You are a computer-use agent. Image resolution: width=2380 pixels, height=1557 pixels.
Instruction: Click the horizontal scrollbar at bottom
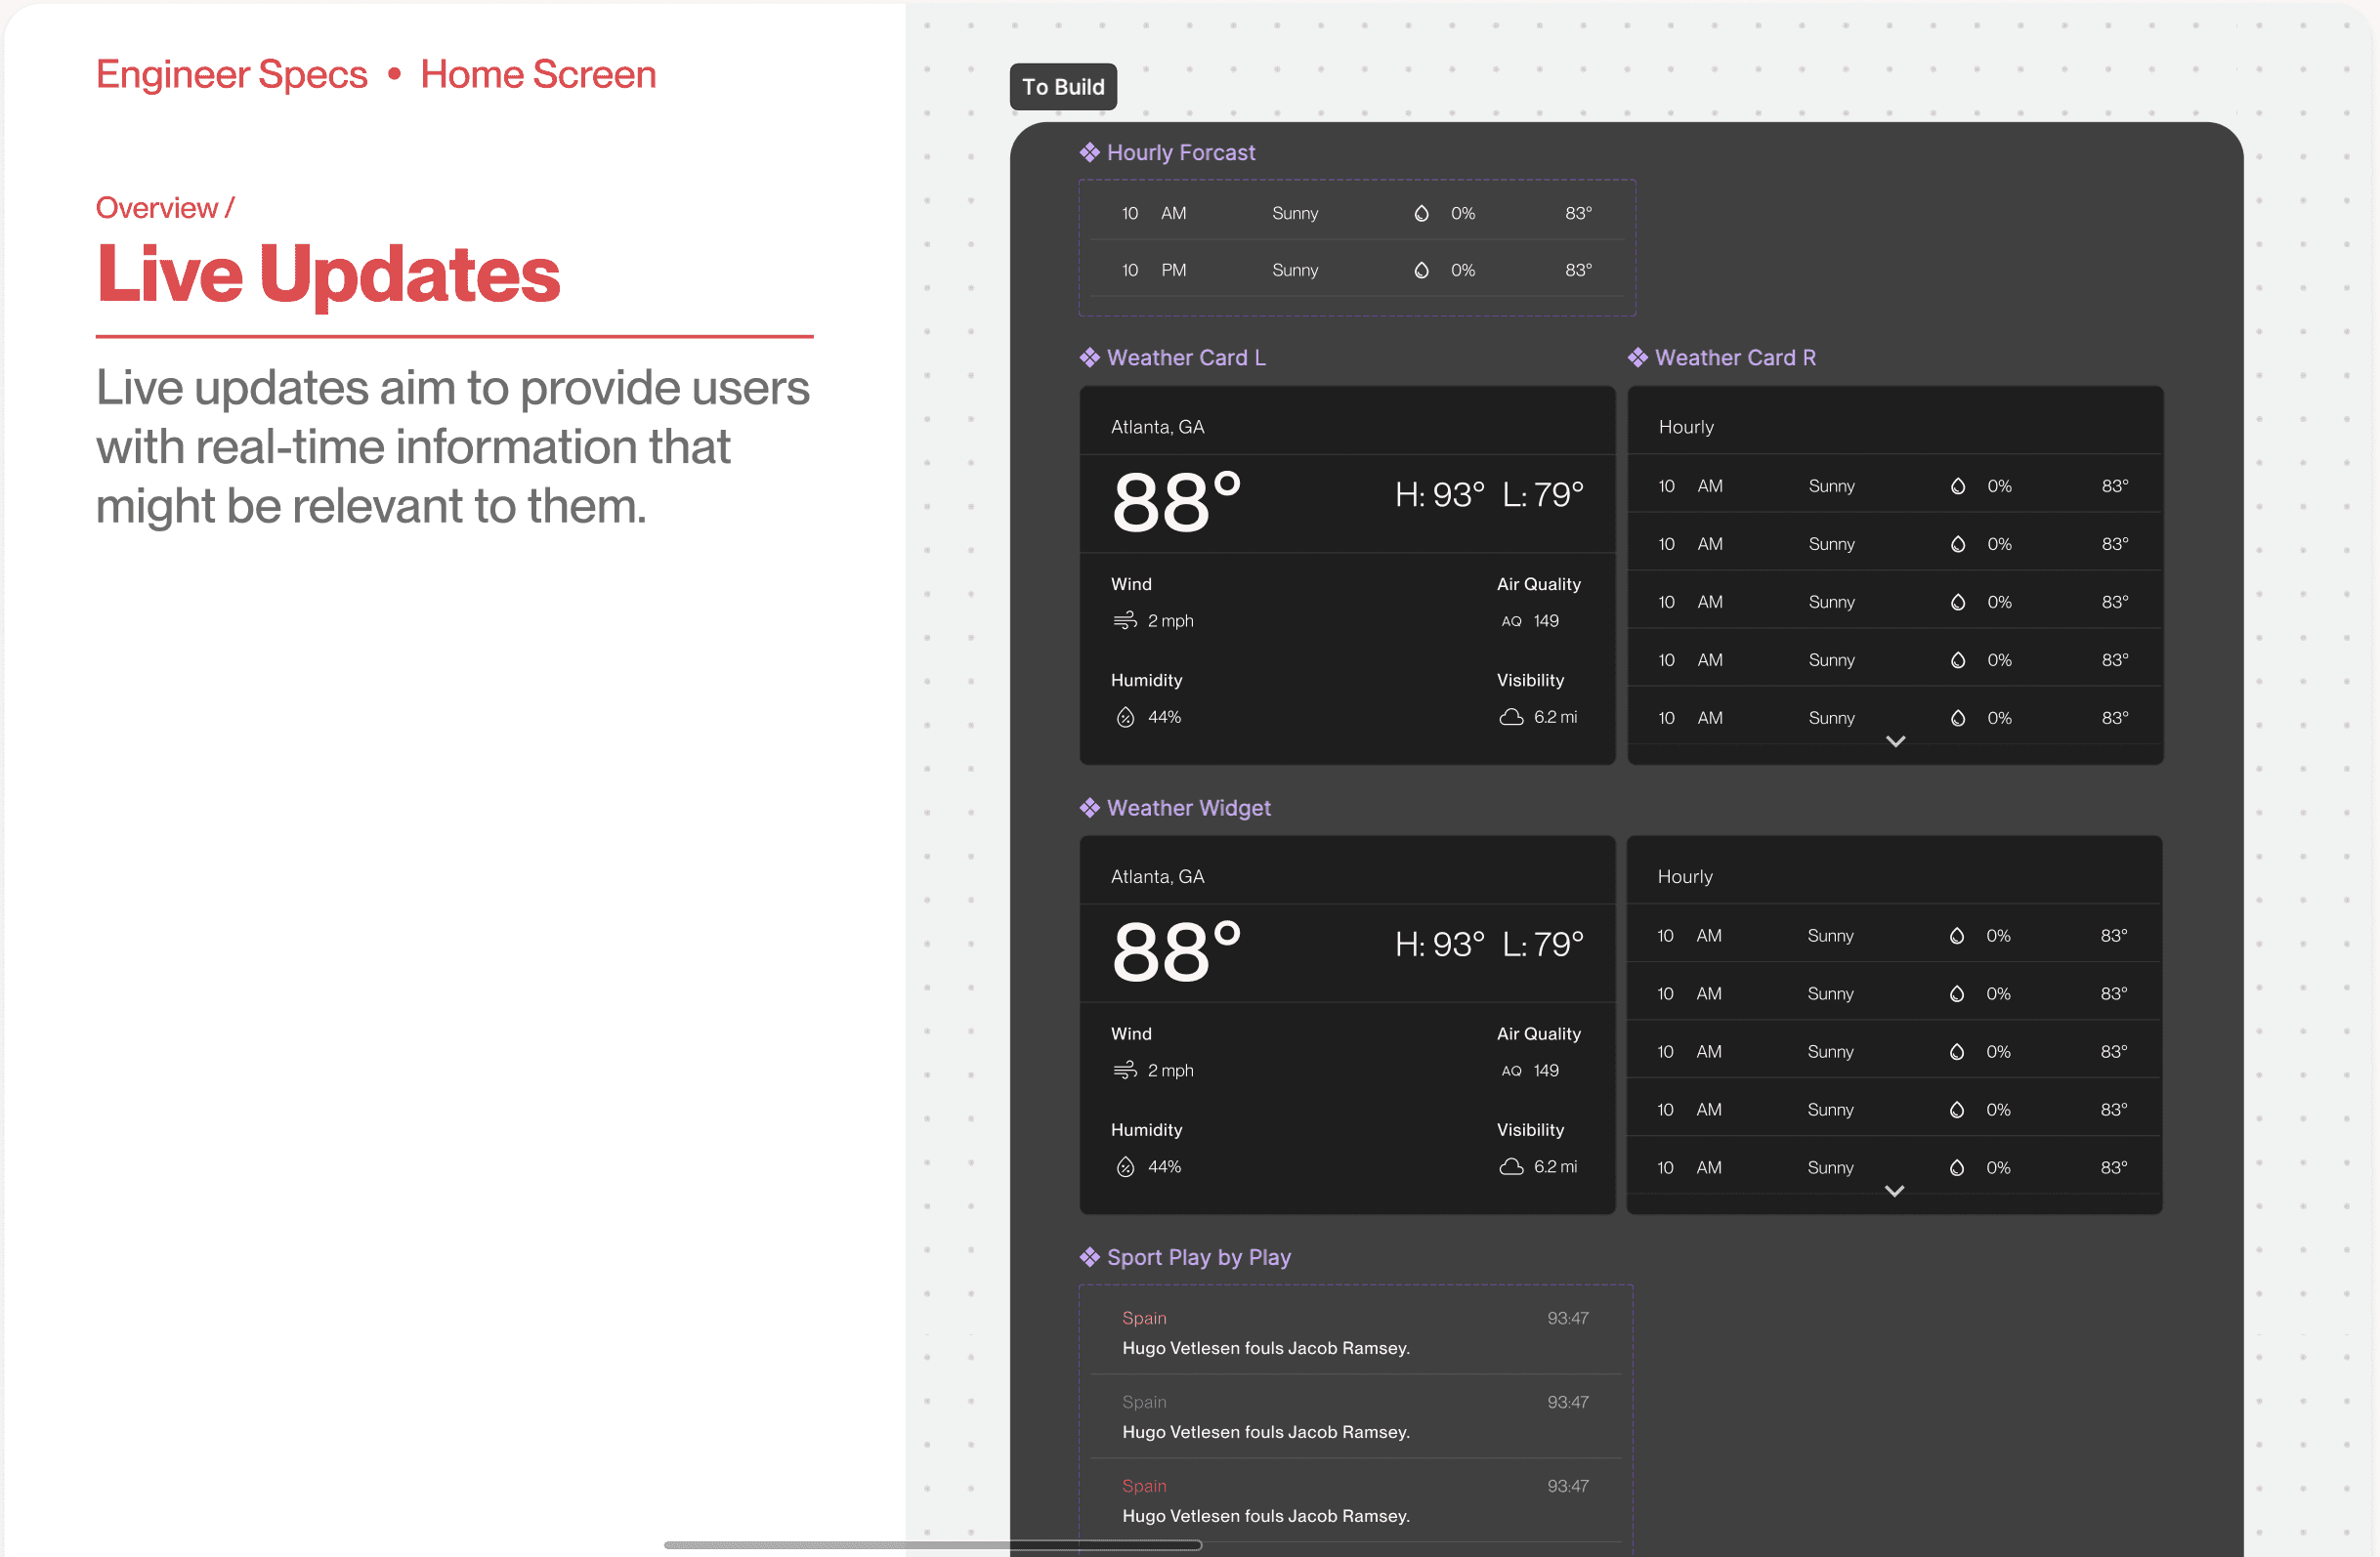click(x=932, y=1545)
